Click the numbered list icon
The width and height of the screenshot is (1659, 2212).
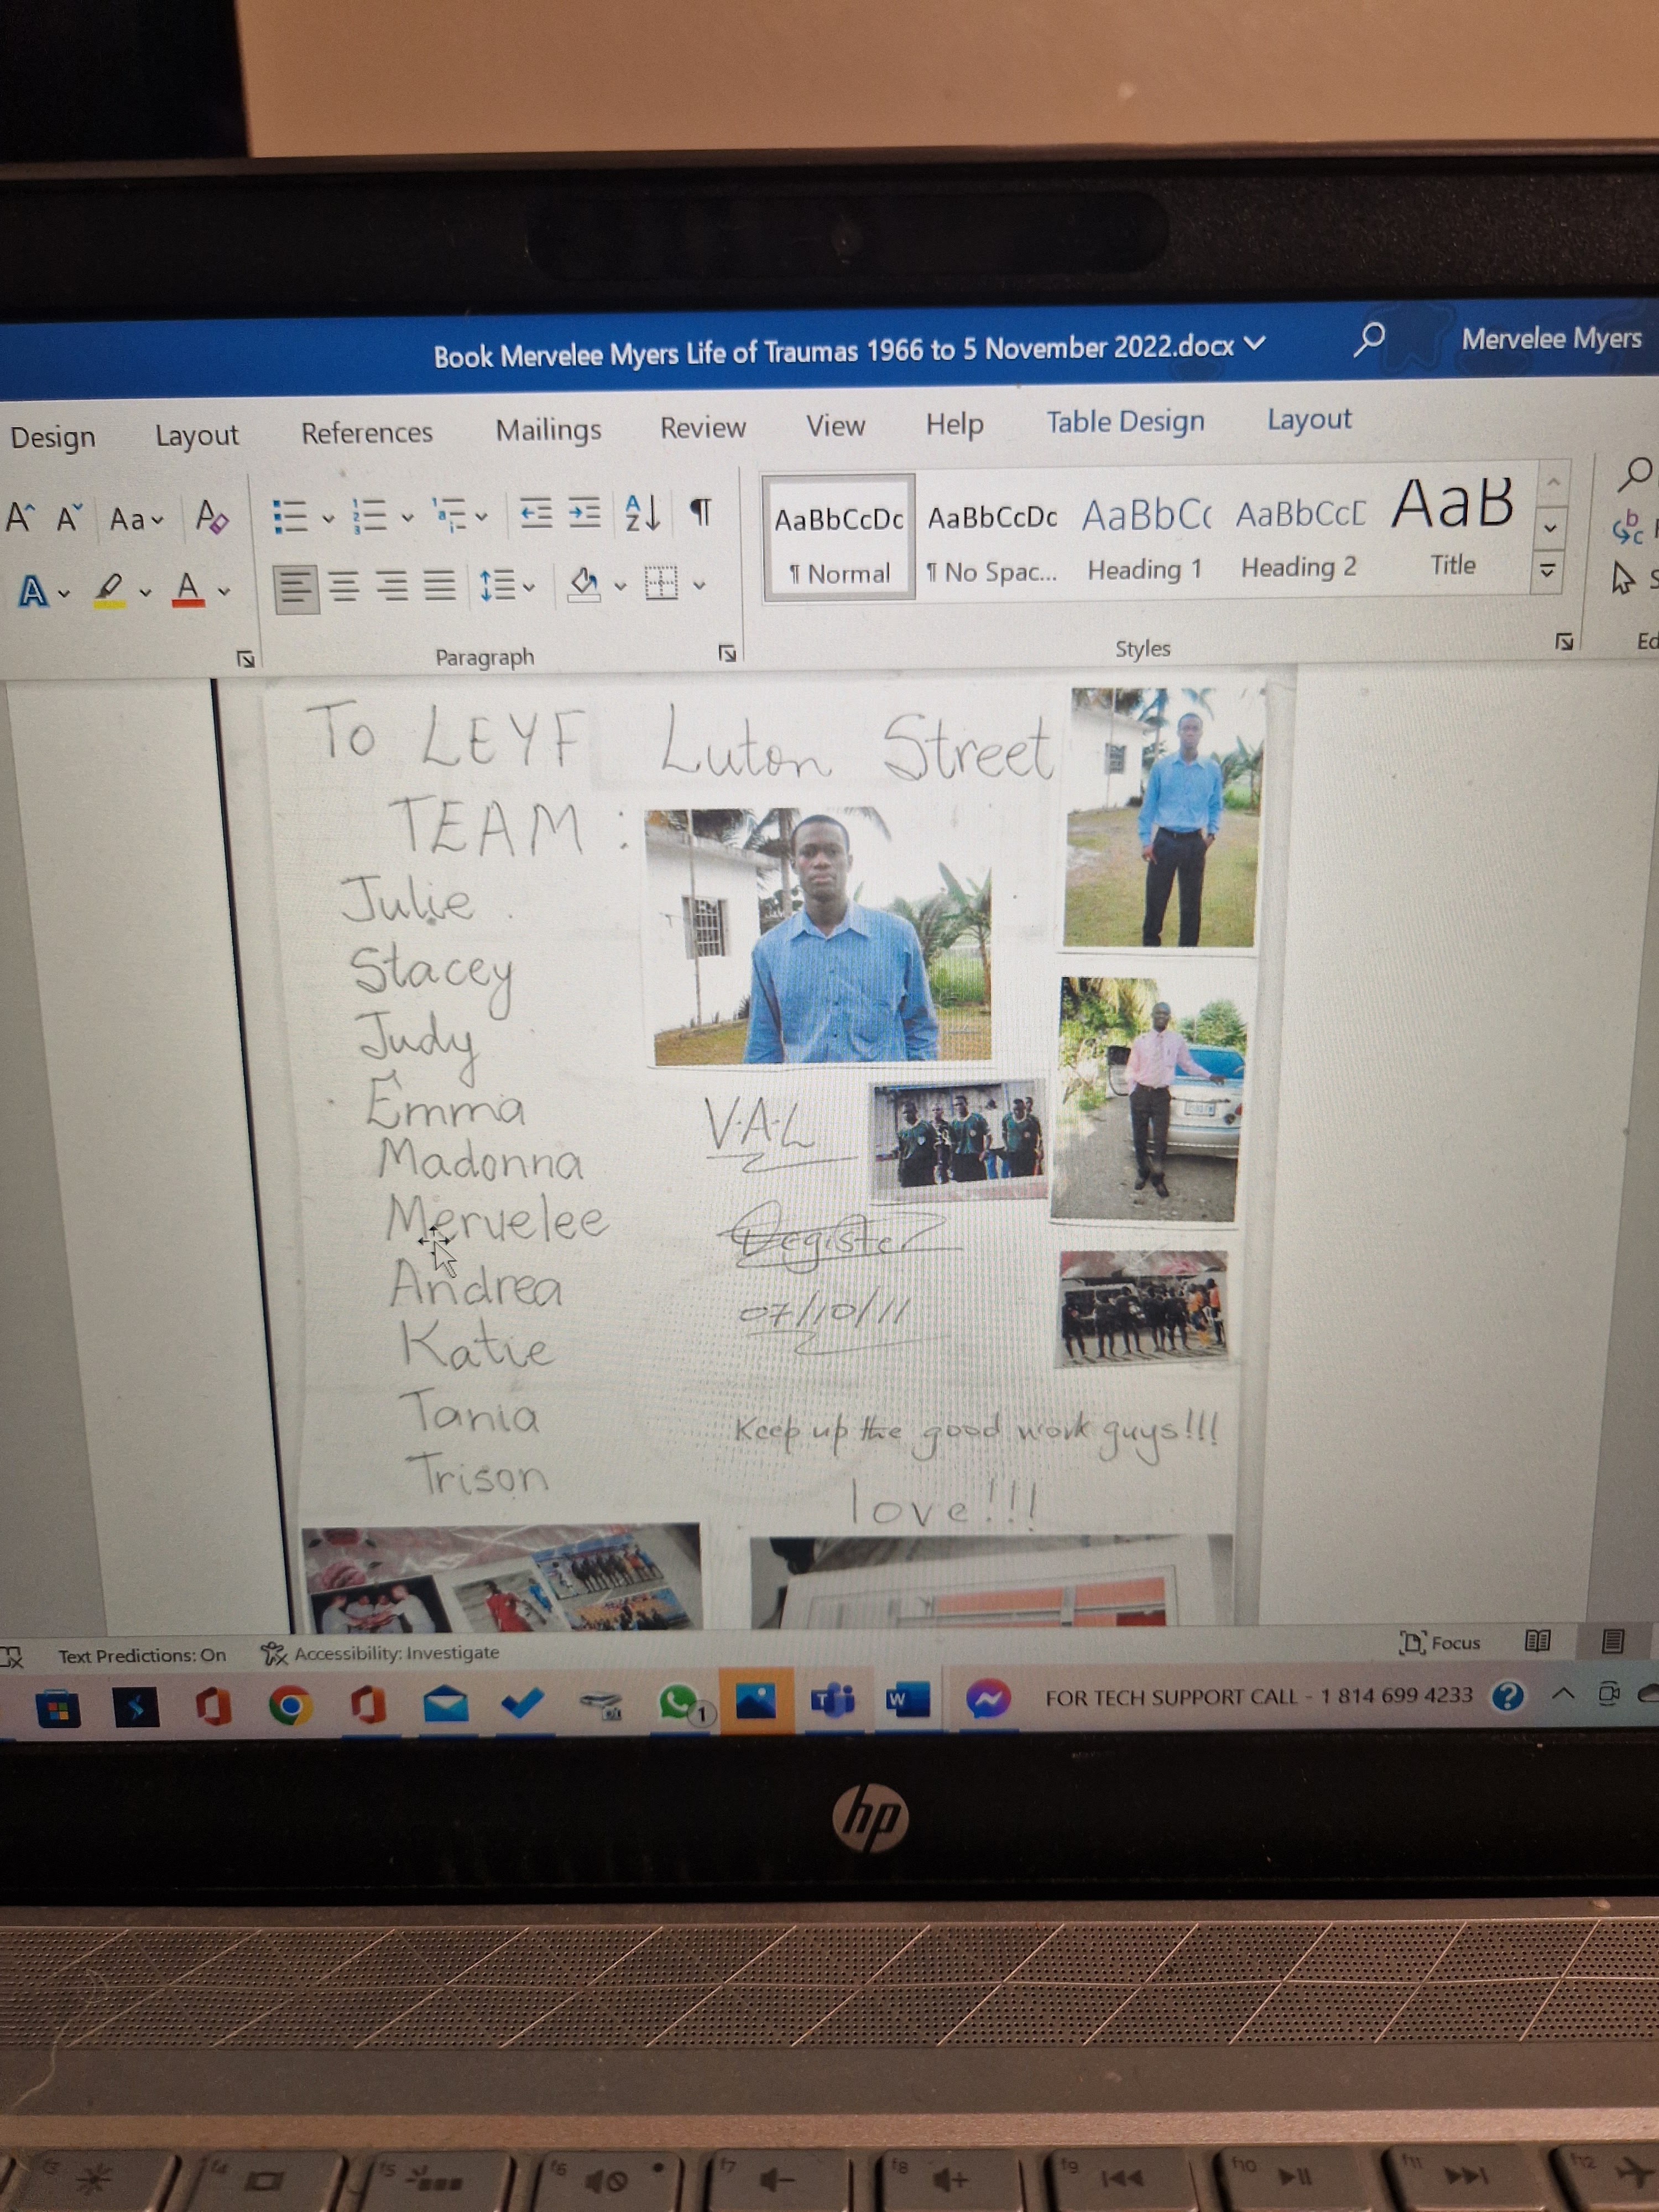pos(371,516)
